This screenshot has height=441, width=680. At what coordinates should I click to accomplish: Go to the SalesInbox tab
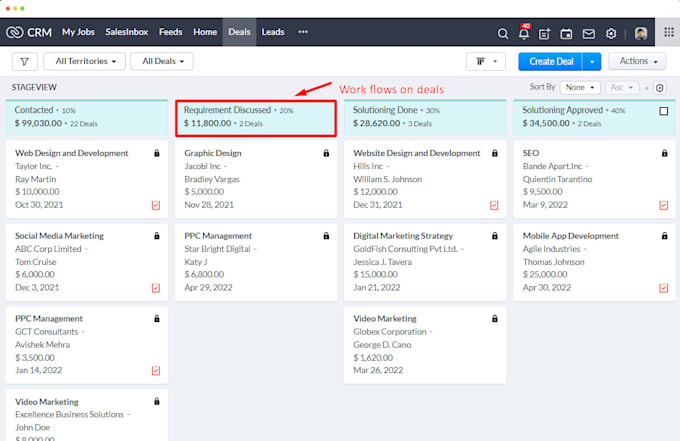pyautogui.click(x=127, y=32)
